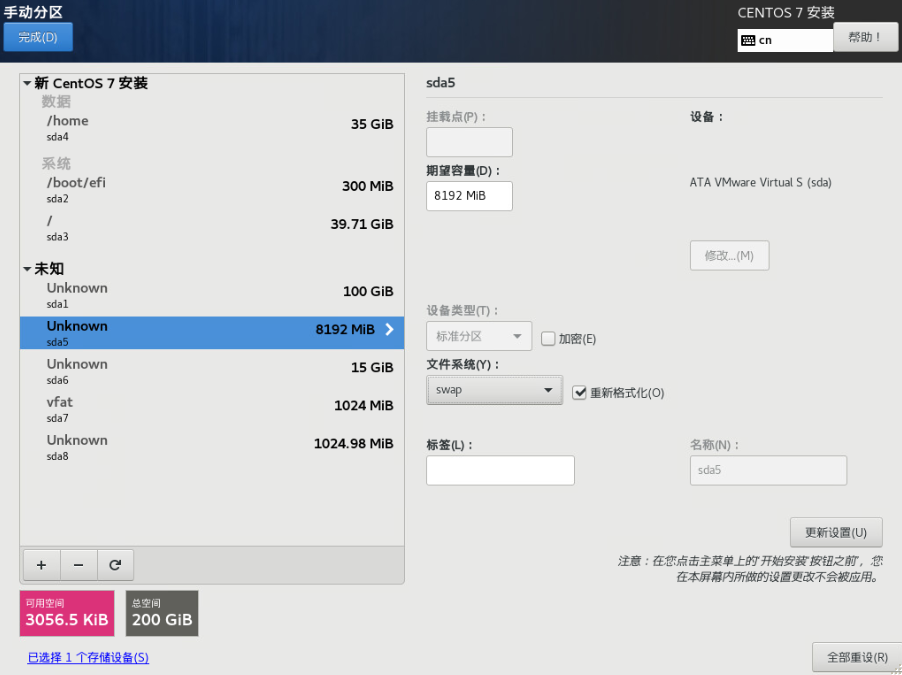Open the 已选择 1 个存储设备 link

coord(88,657)
